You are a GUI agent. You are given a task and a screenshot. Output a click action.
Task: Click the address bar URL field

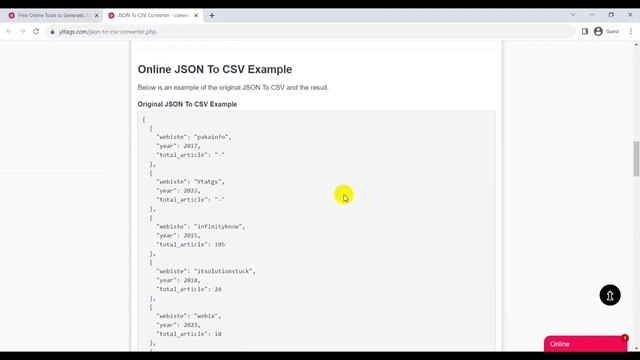[x=310, y=32]
